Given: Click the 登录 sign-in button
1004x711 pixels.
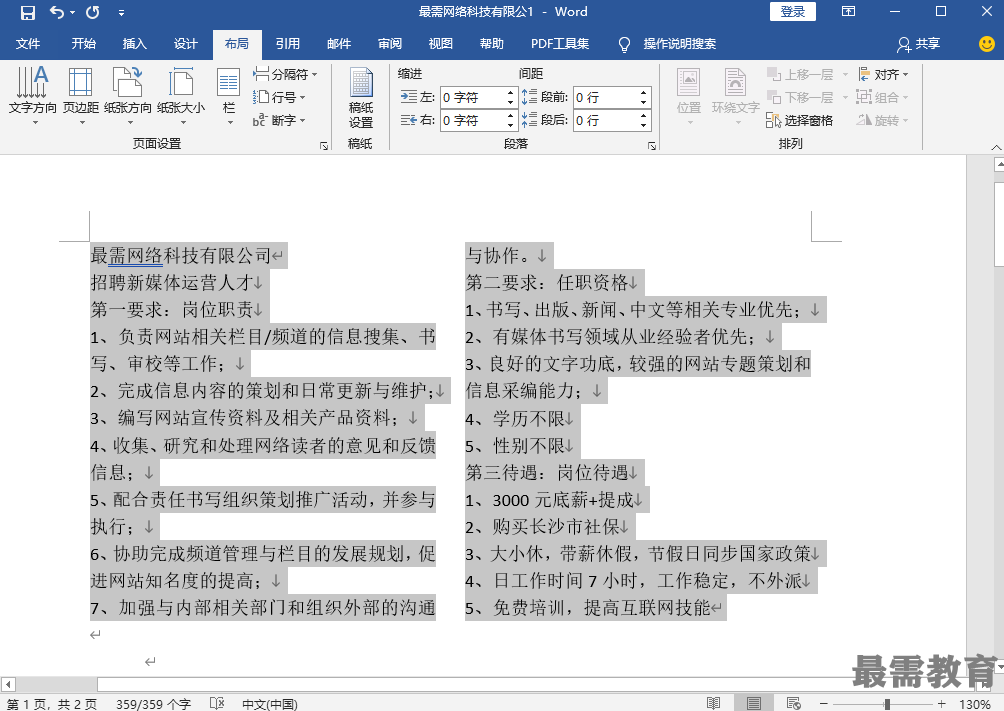Looking at the screenshot, I should click(x=793, y=12).
